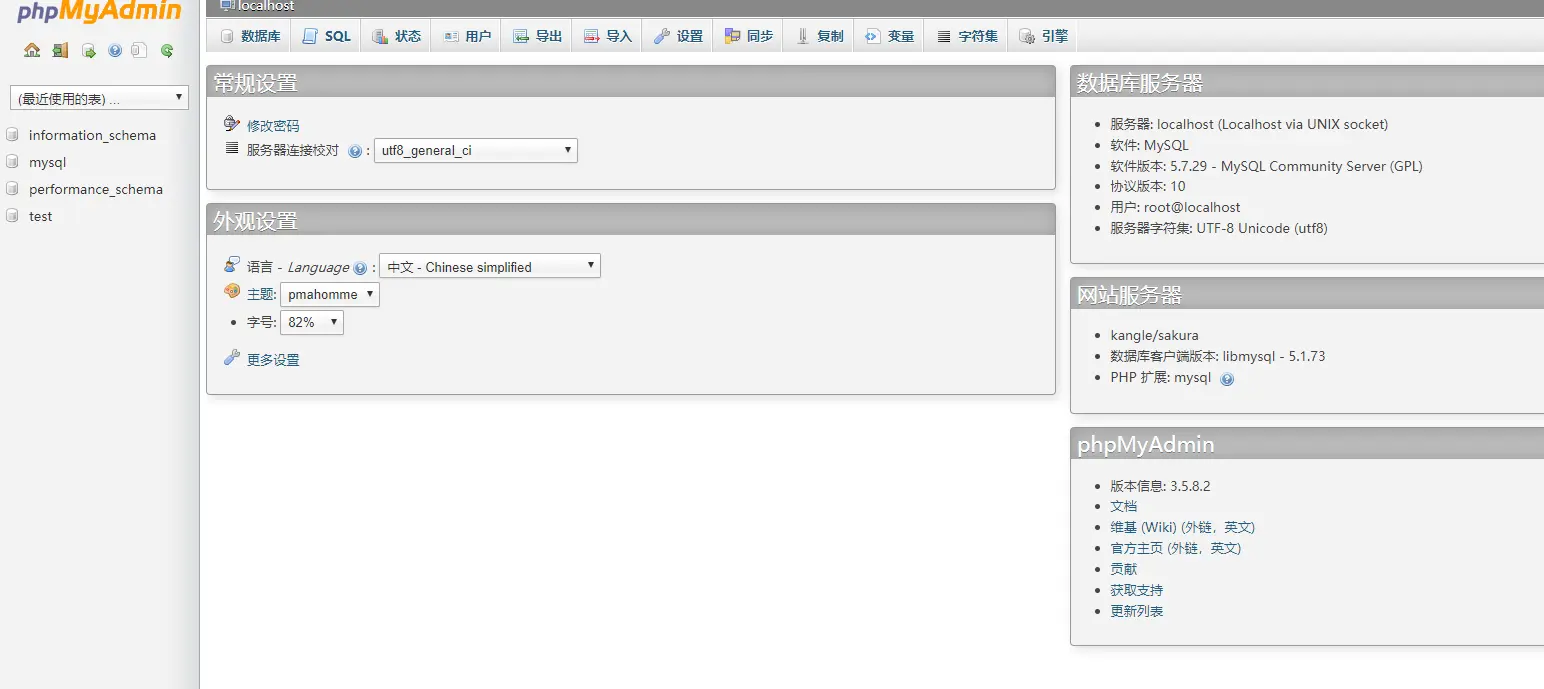This screenshot has width=1544, height=689.
Task: Open the 82% font size dropdown
Action: coord(312,322)
